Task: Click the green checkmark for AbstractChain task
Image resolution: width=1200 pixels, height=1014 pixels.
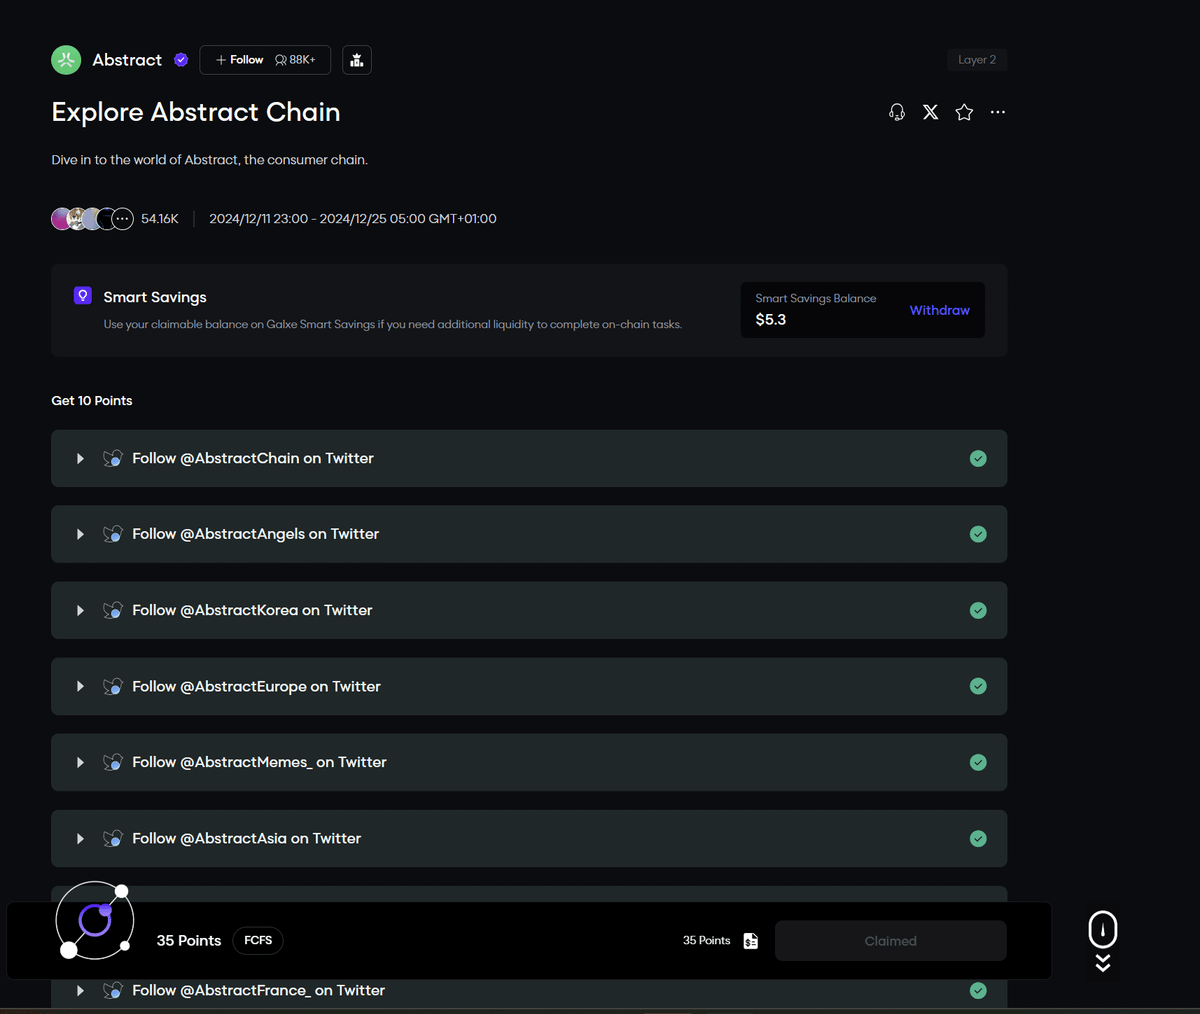Action: [978, 458]
